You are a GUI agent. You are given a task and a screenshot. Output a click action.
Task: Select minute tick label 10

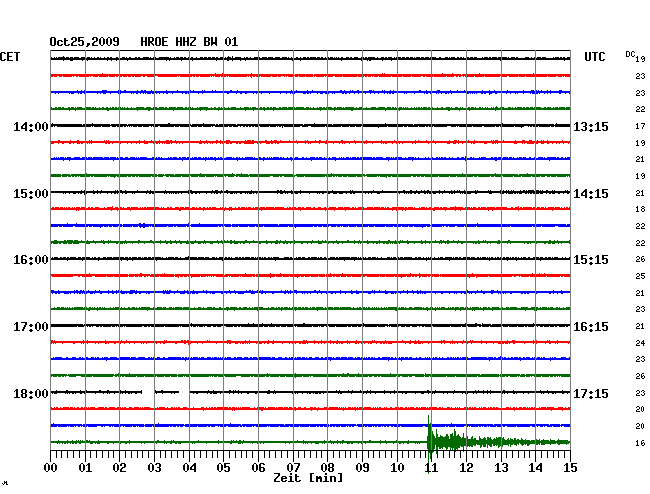397,468
